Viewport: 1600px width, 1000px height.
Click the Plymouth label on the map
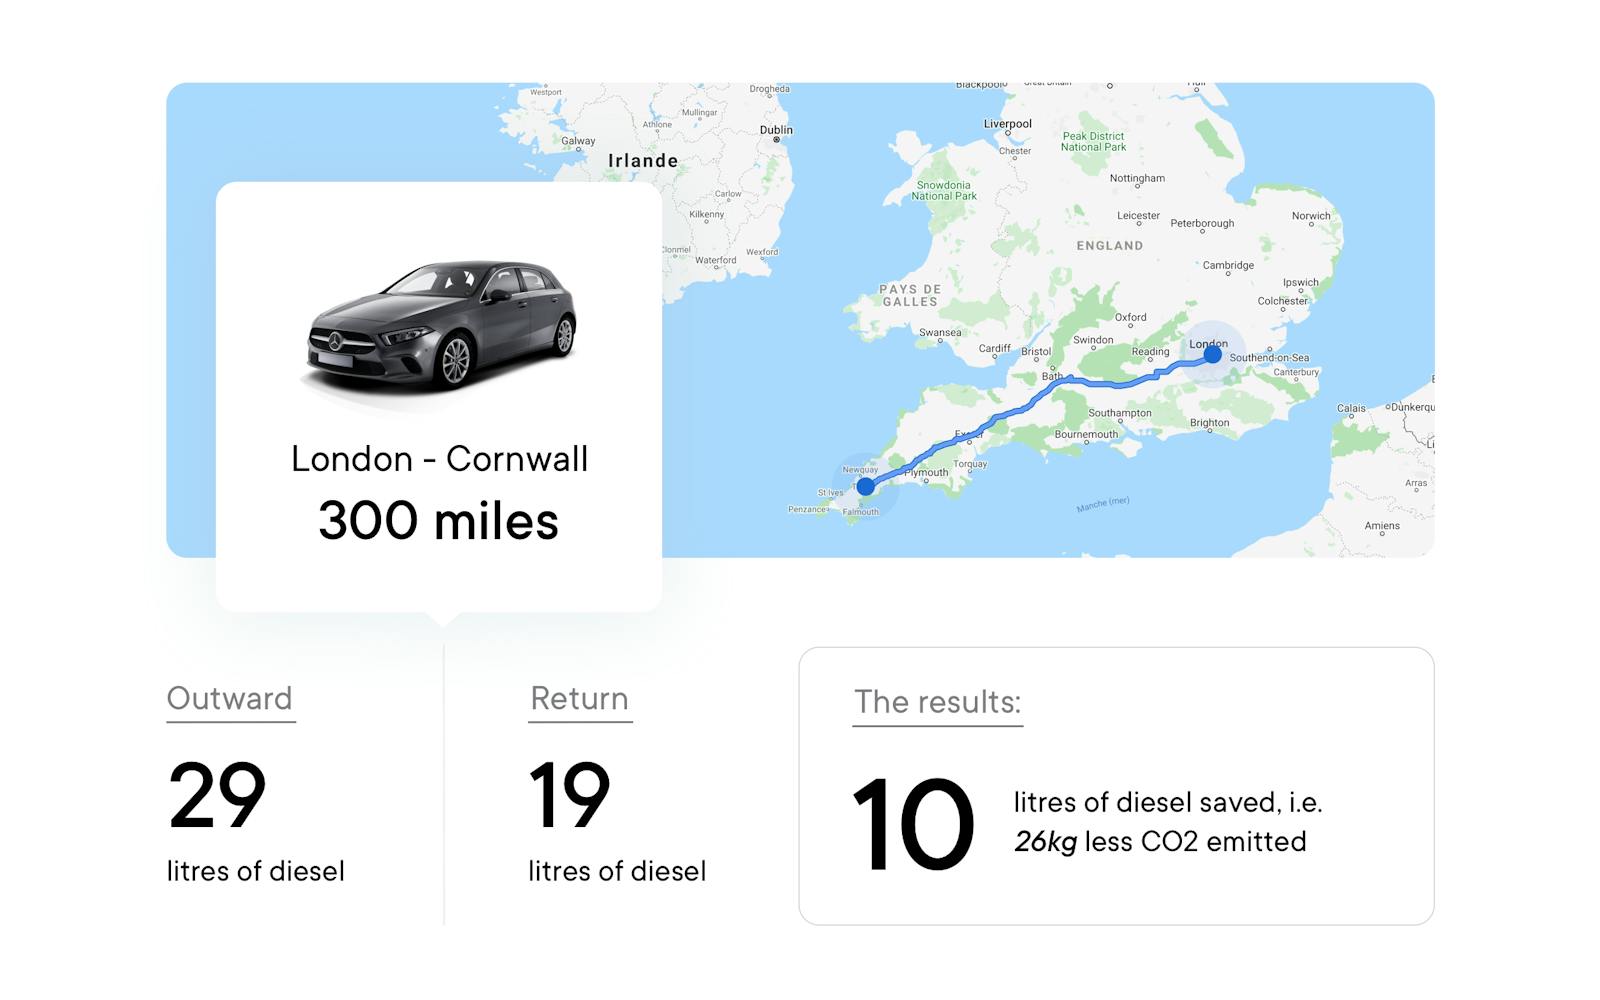(927, 473)
